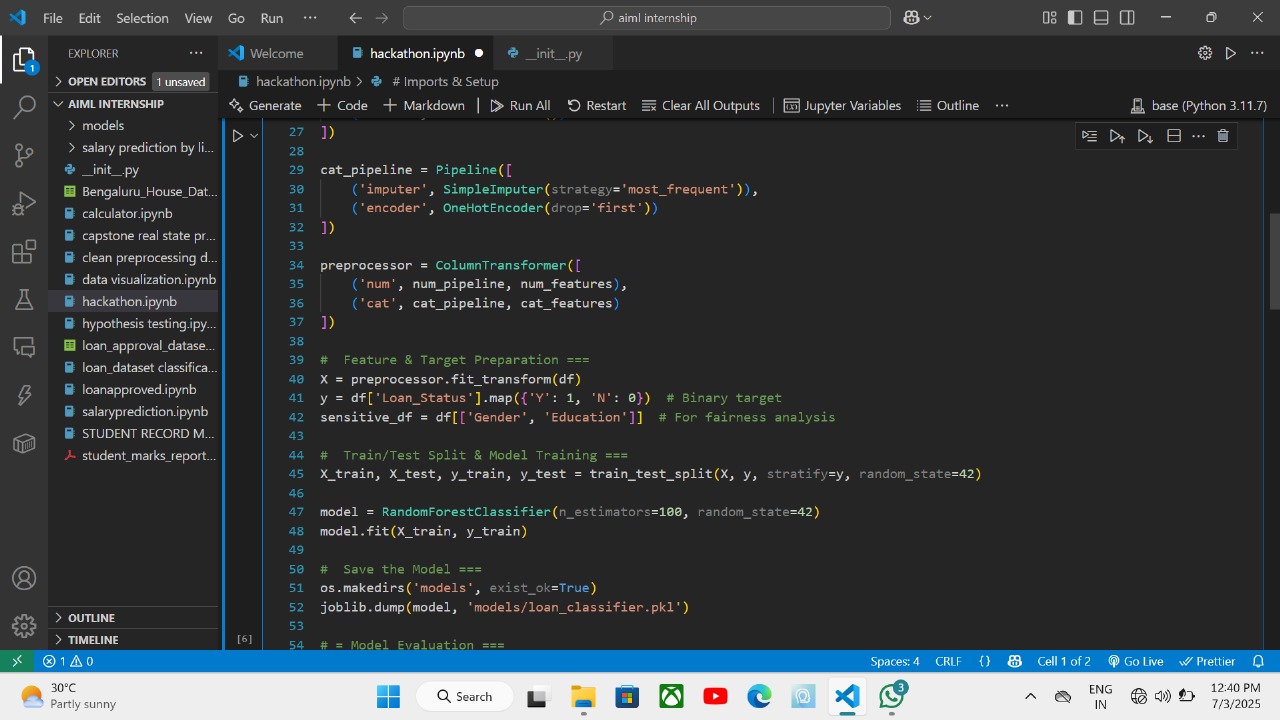Split the cell icon
1280x720 pixels.
1174,136
